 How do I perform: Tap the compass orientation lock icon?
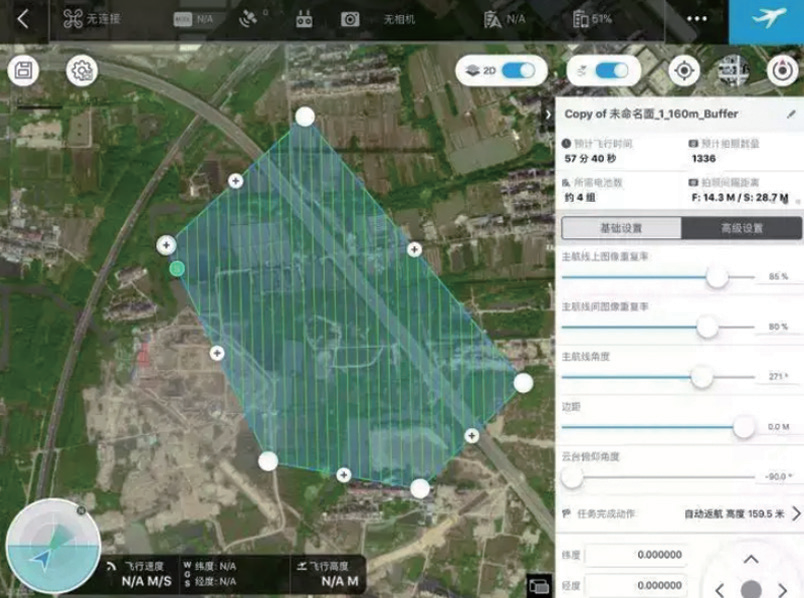(x=782, y=70)
